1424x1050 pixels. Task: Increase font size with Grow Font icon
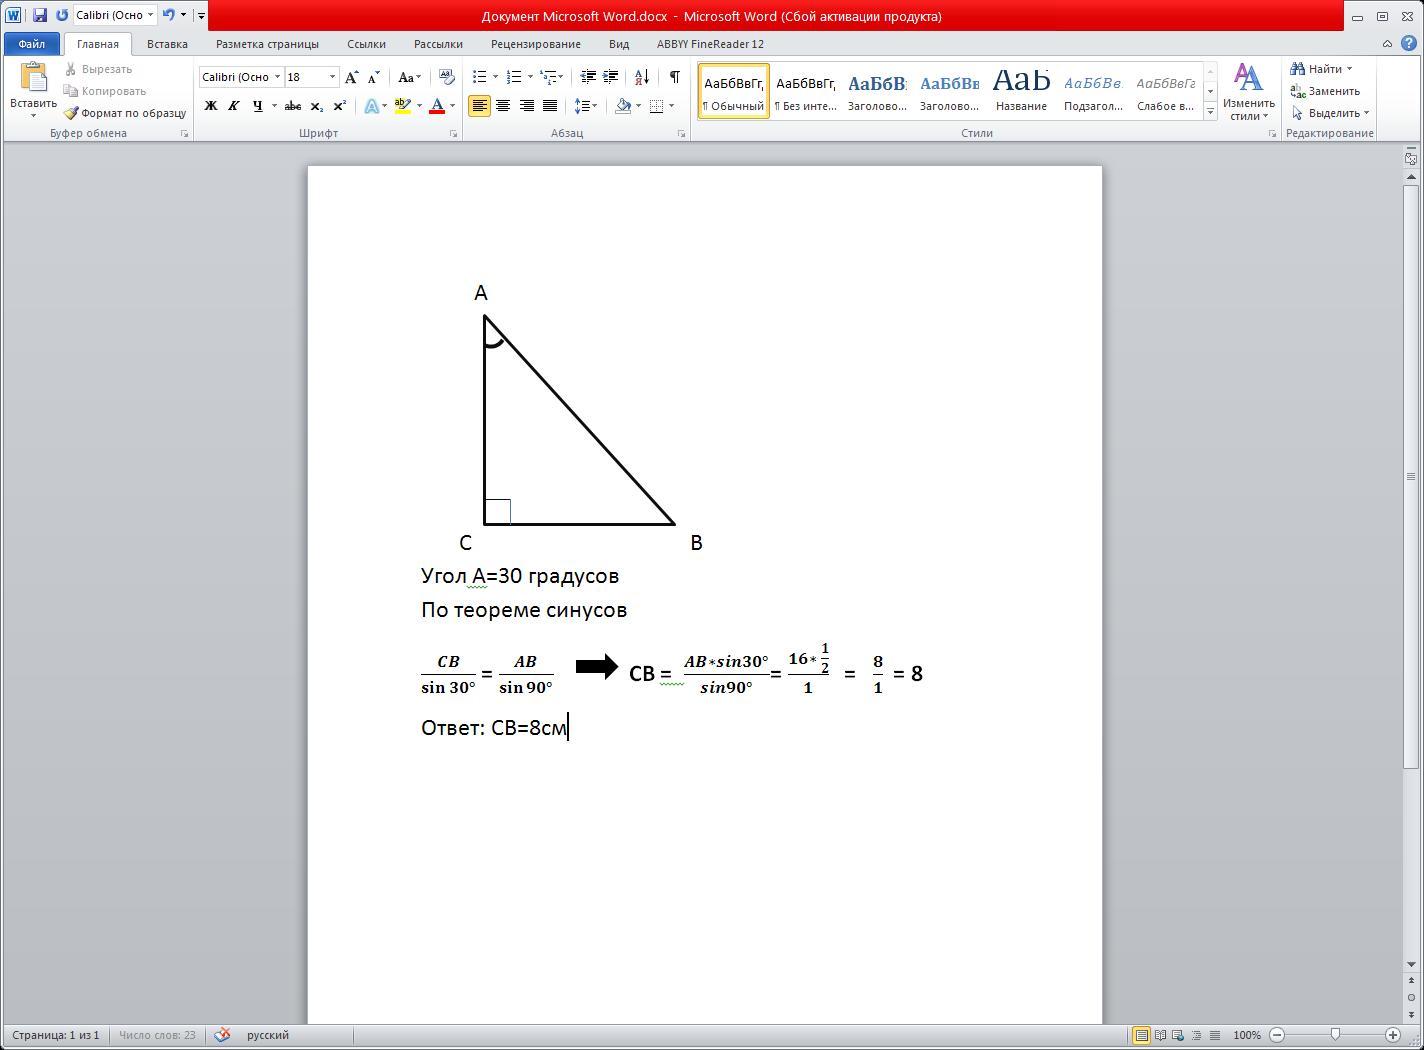351,77
